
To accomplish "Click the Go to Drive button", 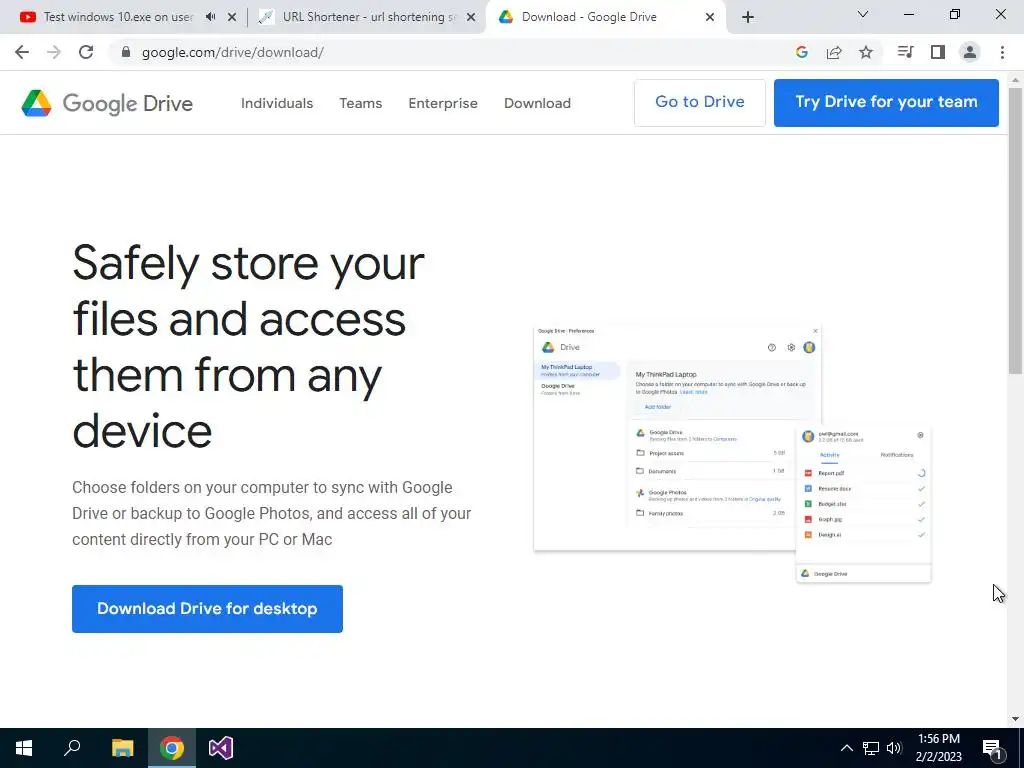I will pos(699,103).
